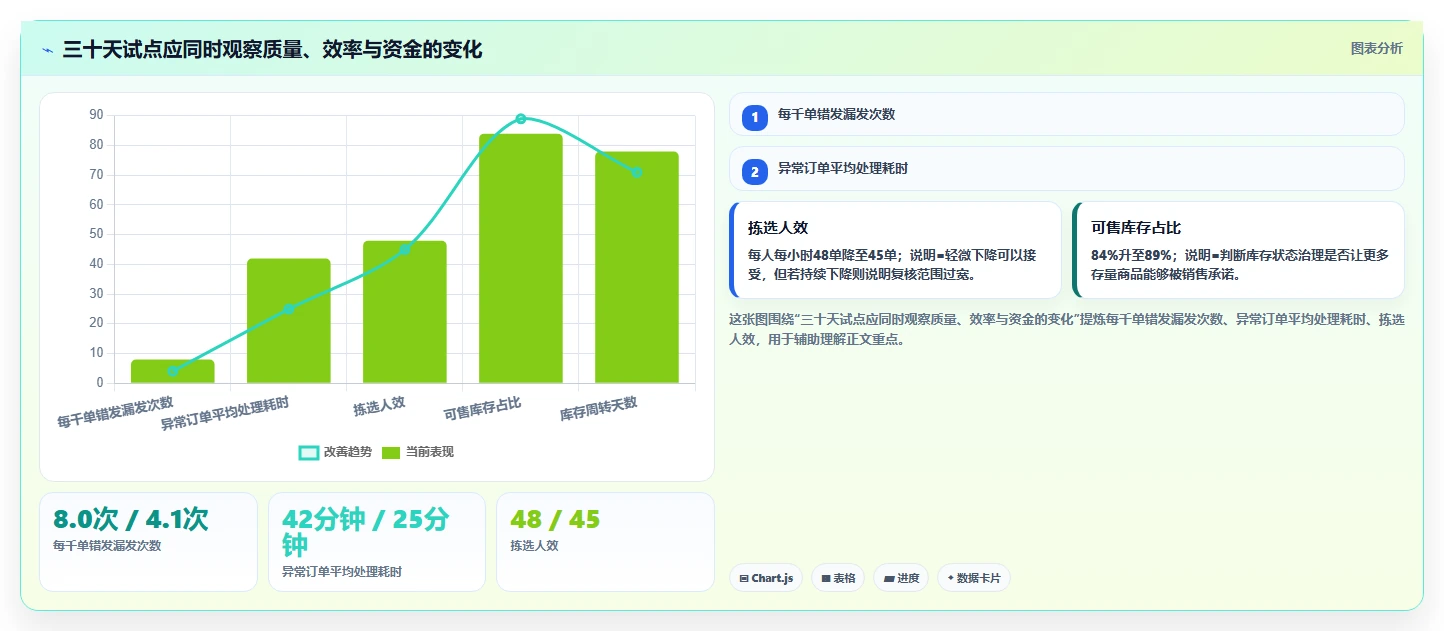Screen dimensions: 1444x631
Task: Click the 数据卡片 tag
Action: click(973, 578)
